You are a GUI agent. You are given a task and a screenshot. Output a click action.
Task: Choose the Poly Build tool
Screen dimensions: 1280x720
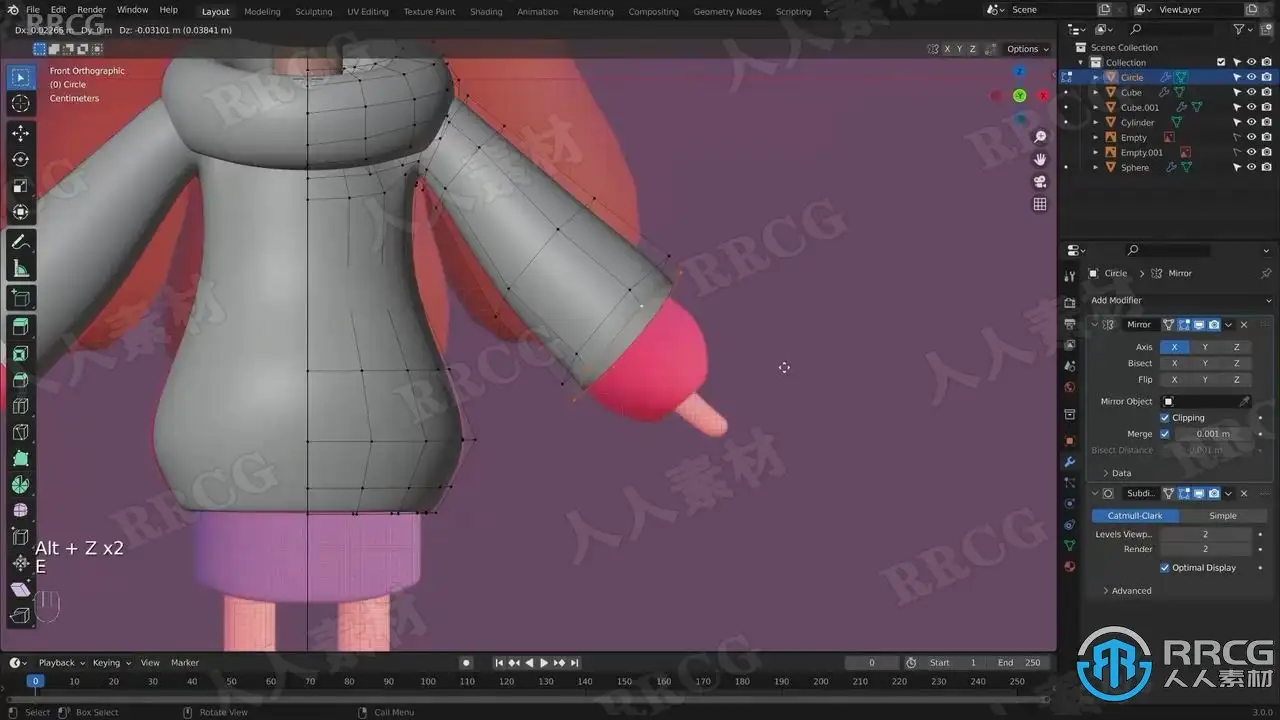click(21, 458)
